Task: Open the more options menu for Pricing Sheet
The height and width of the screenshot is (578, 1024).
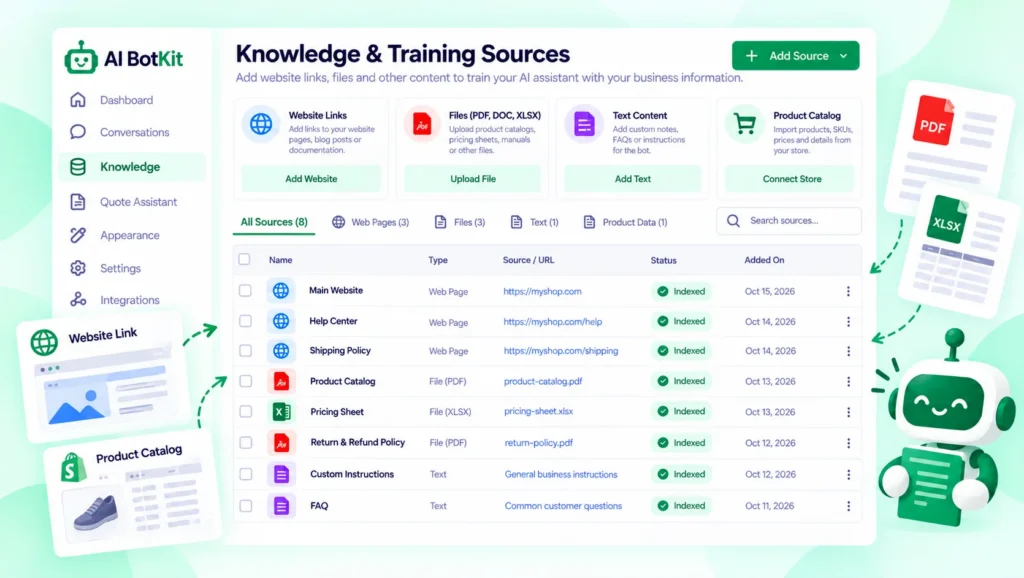Action: 848,412
